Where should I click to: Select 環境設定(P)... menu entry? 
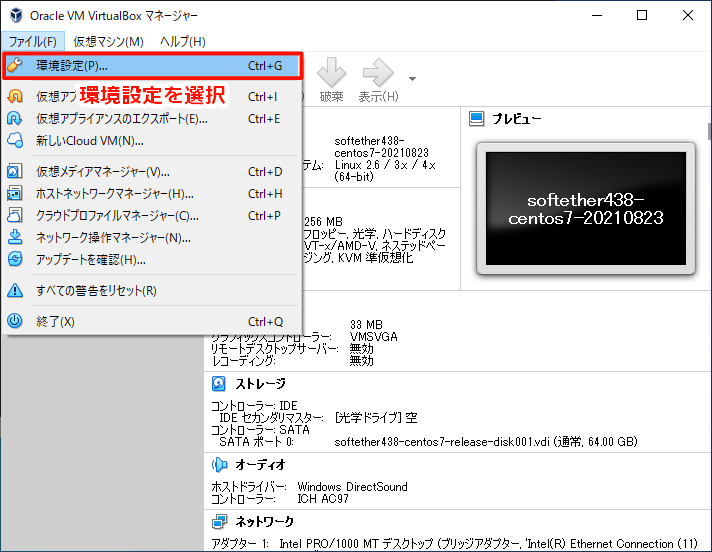[152, 66]
